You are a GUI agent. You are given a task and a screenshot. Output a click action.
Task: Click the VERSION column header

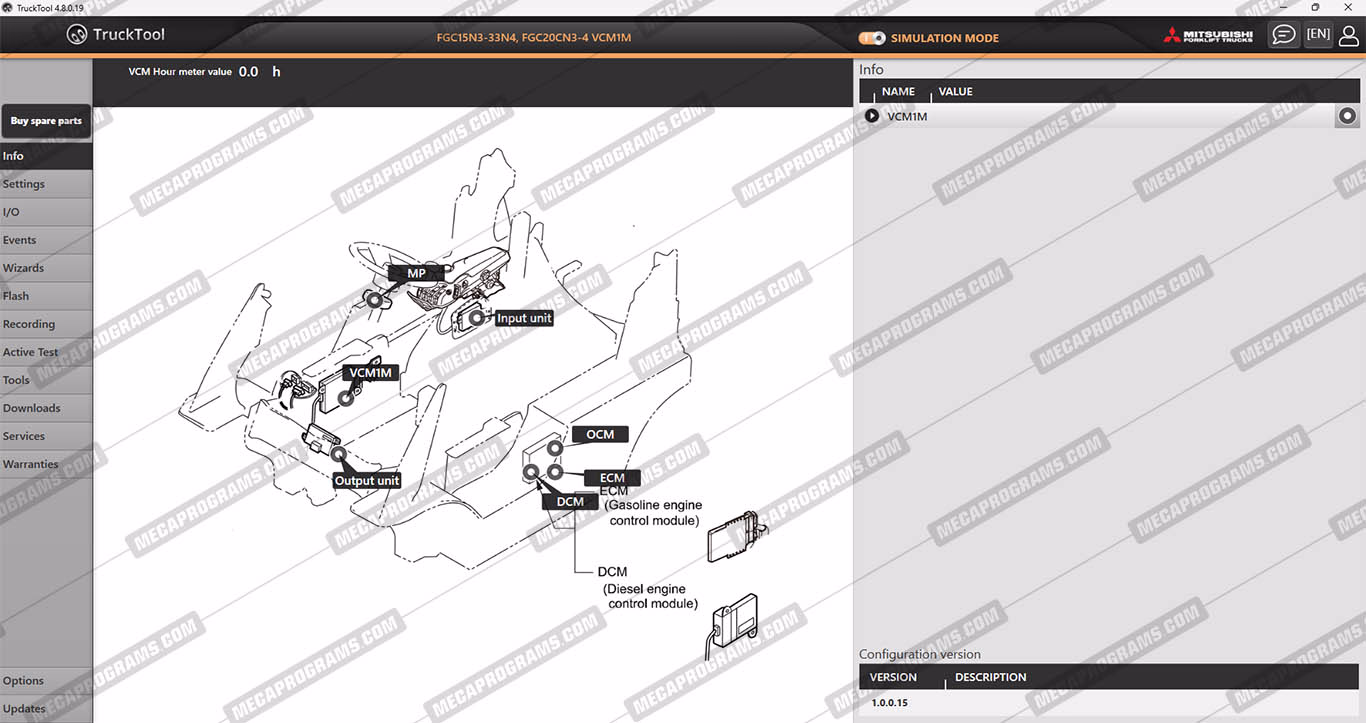893,677
